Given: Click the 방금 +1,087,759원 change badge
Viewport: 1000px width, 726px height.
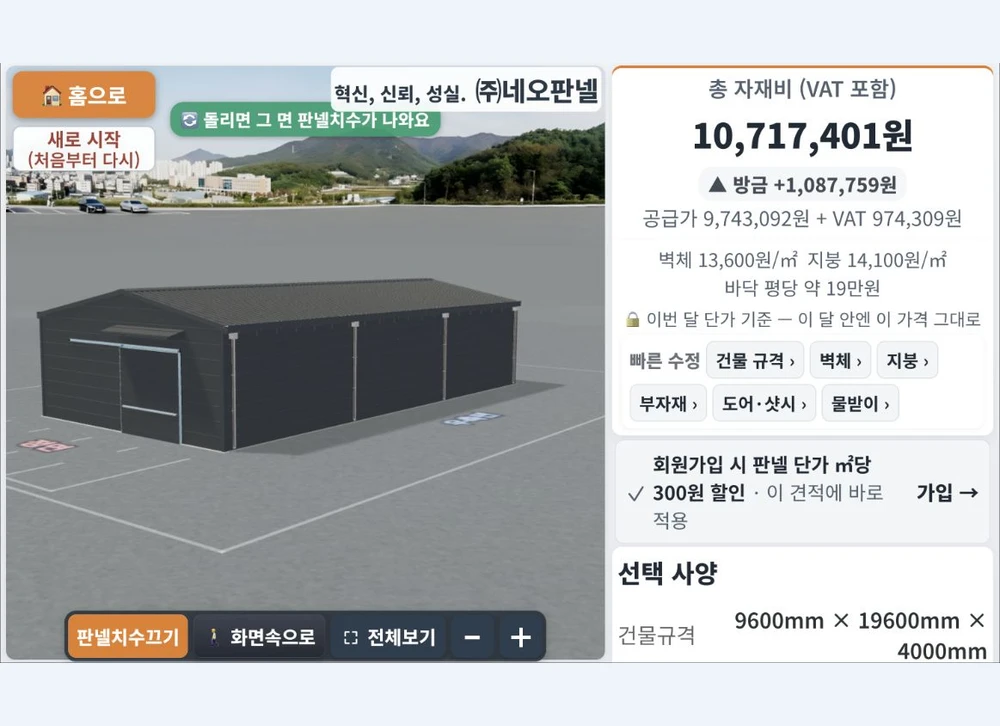Looking at the screenshot, I should (802, 185).
